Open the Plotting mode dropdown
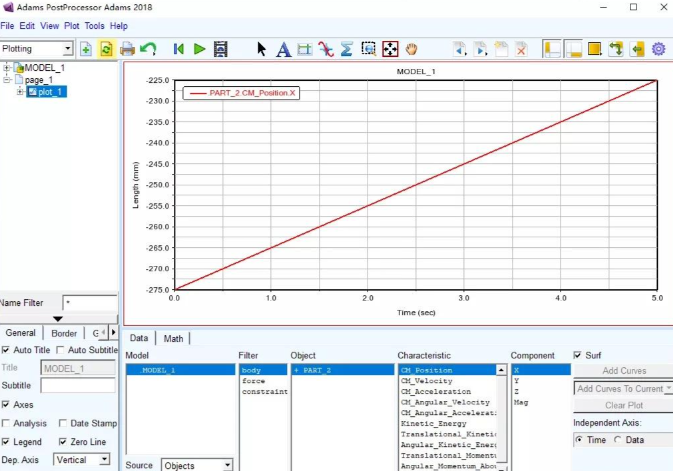This screenshot has width=673, height=471. [x=67, y=48]
